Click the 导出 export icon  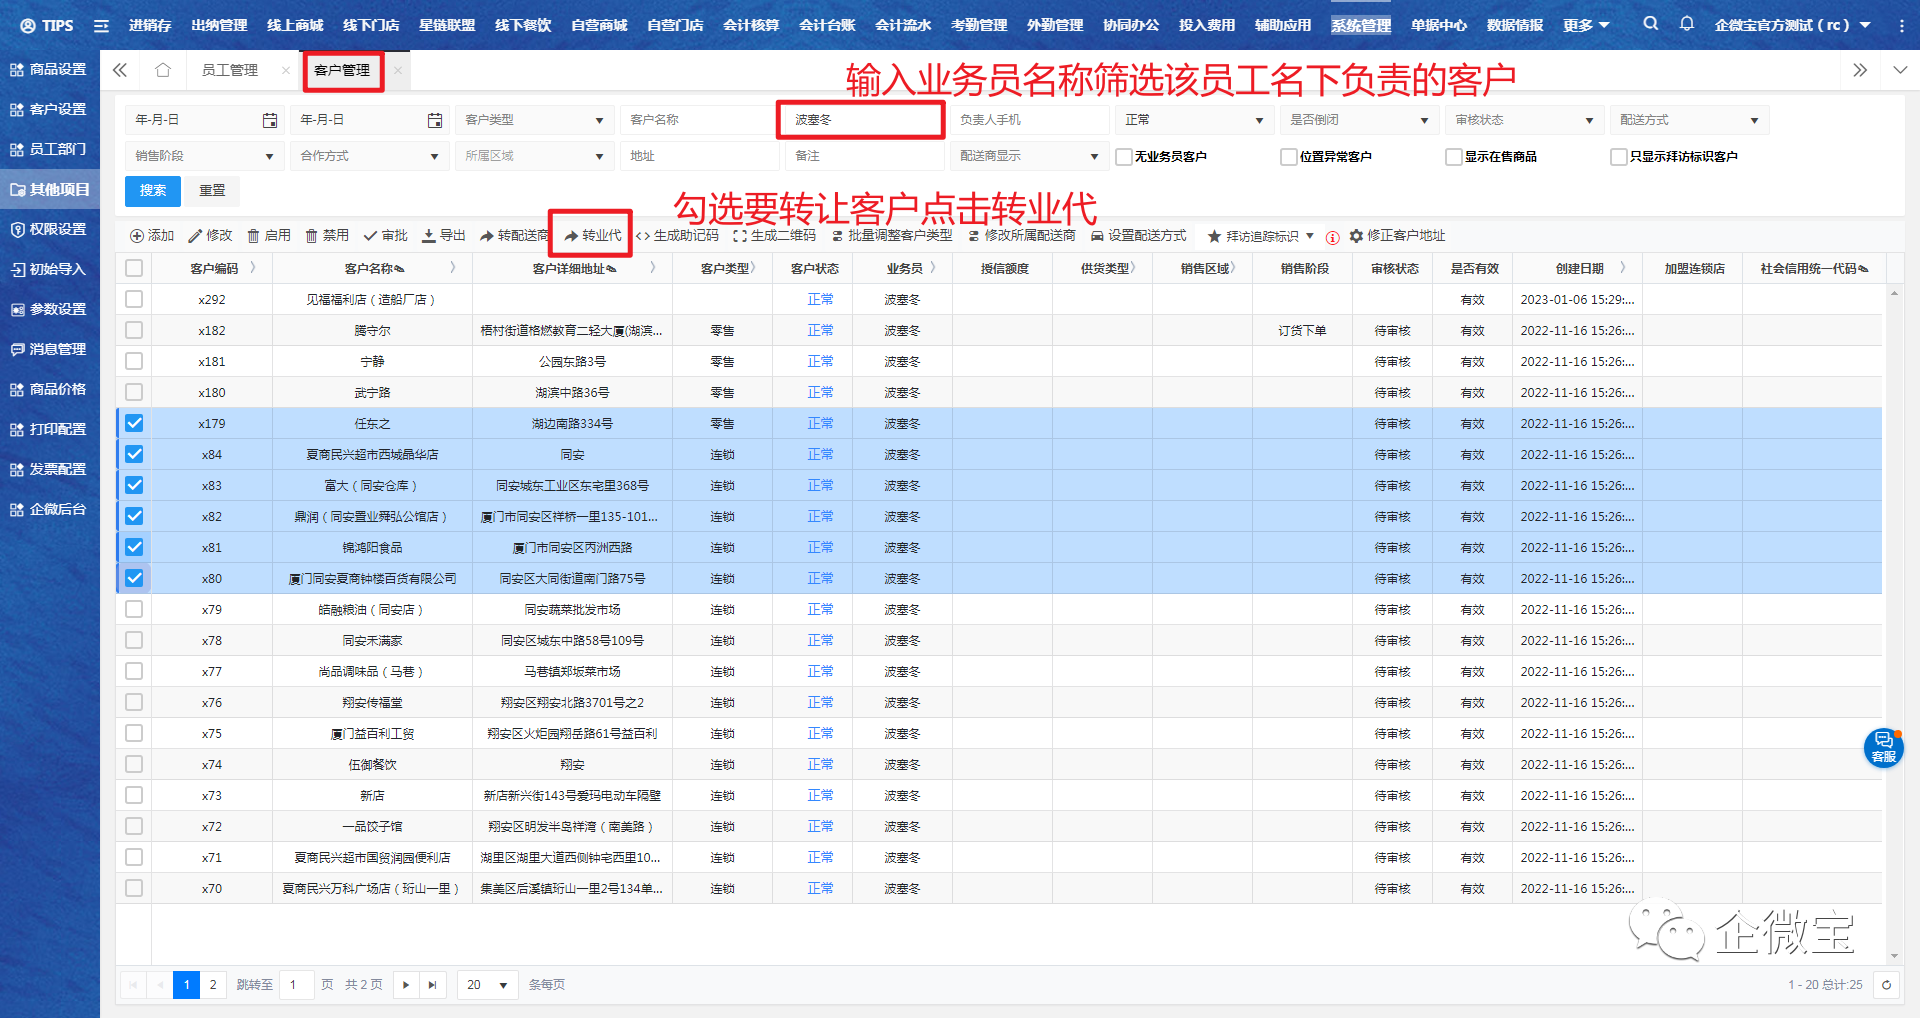429,236
